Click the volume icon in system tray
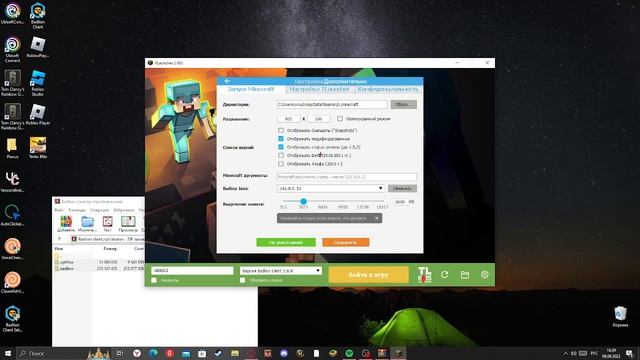This screenshot has height=360, width=640. pos(573,353)
